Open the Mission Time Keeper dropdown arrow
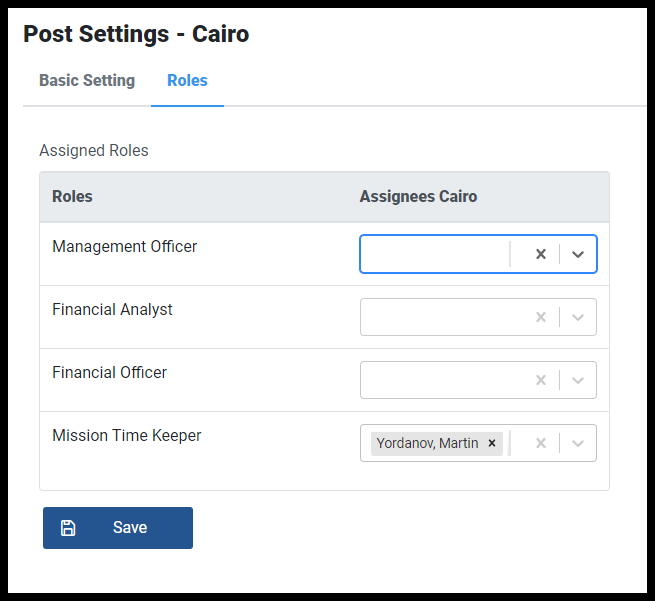The width and height of the screenshot is (655, 601). (x=578, y=443)
